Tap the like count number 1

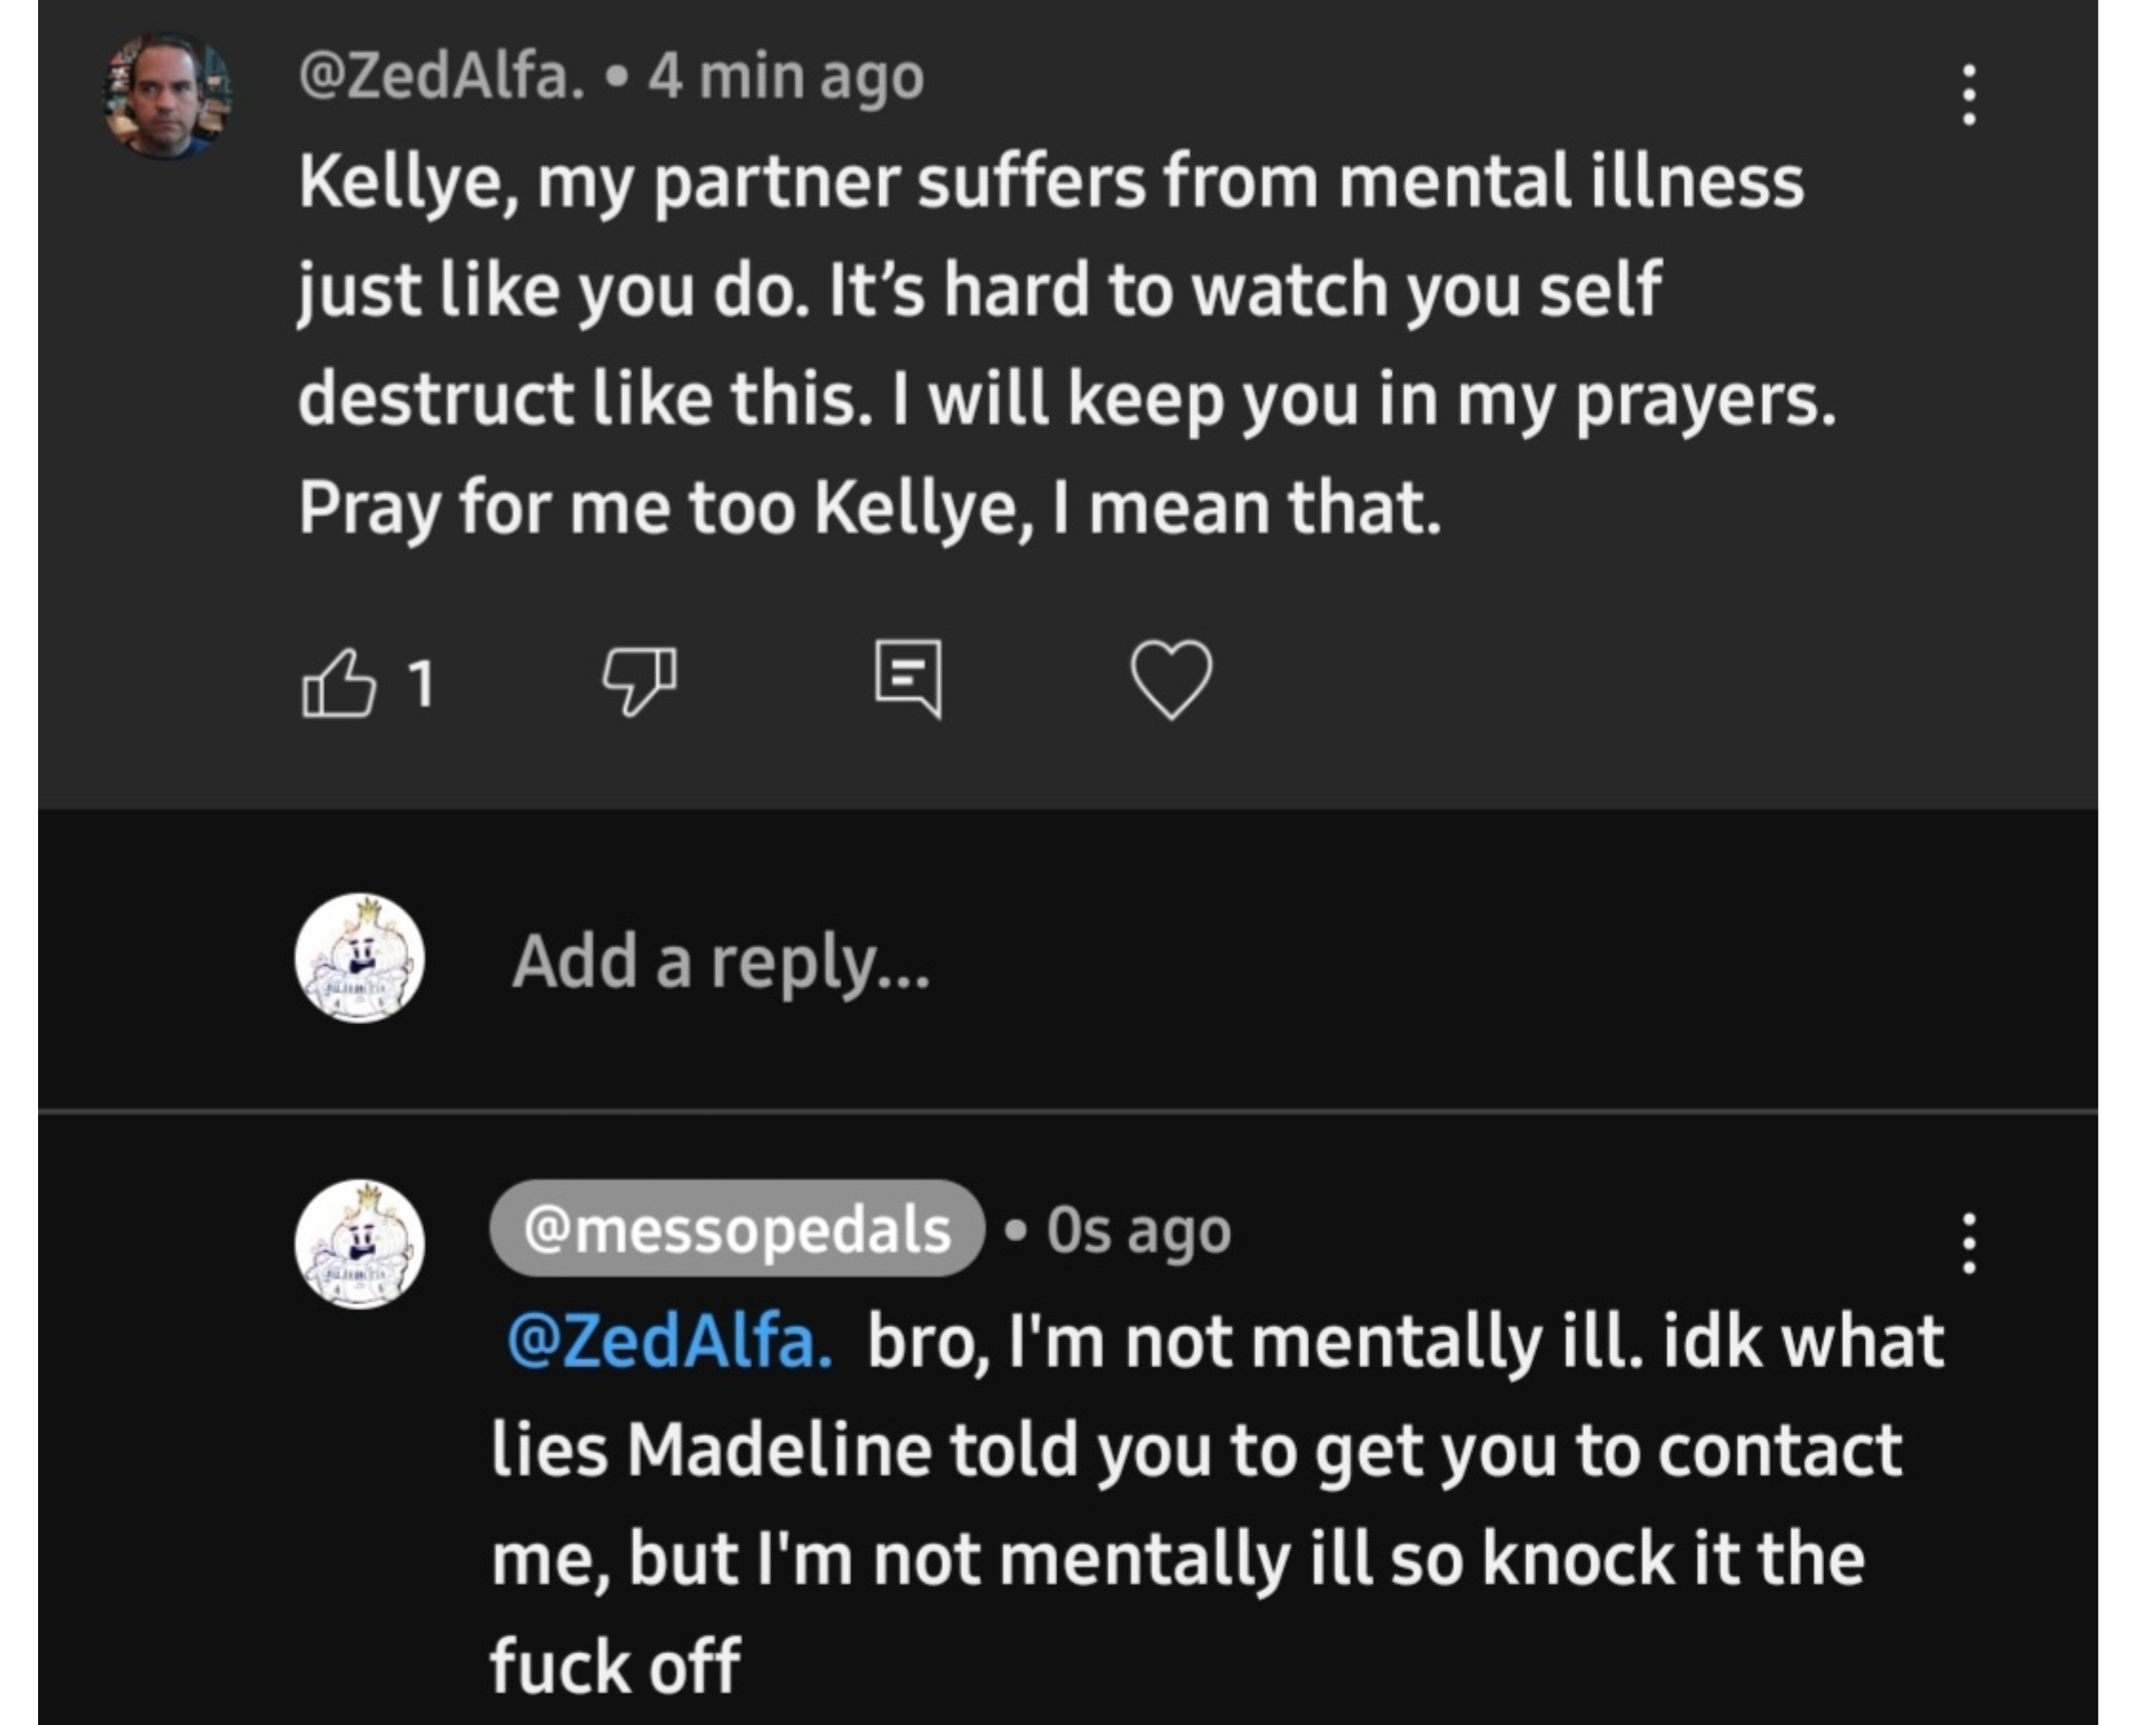pos(423,684)
